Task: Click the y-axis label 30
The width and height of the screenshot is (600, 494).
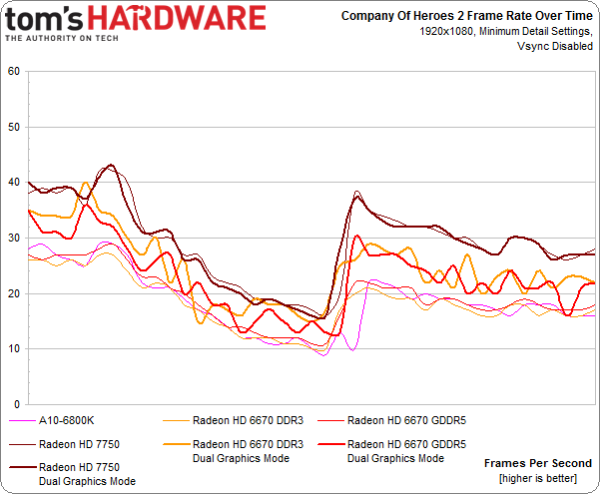Action: [14, 238]
